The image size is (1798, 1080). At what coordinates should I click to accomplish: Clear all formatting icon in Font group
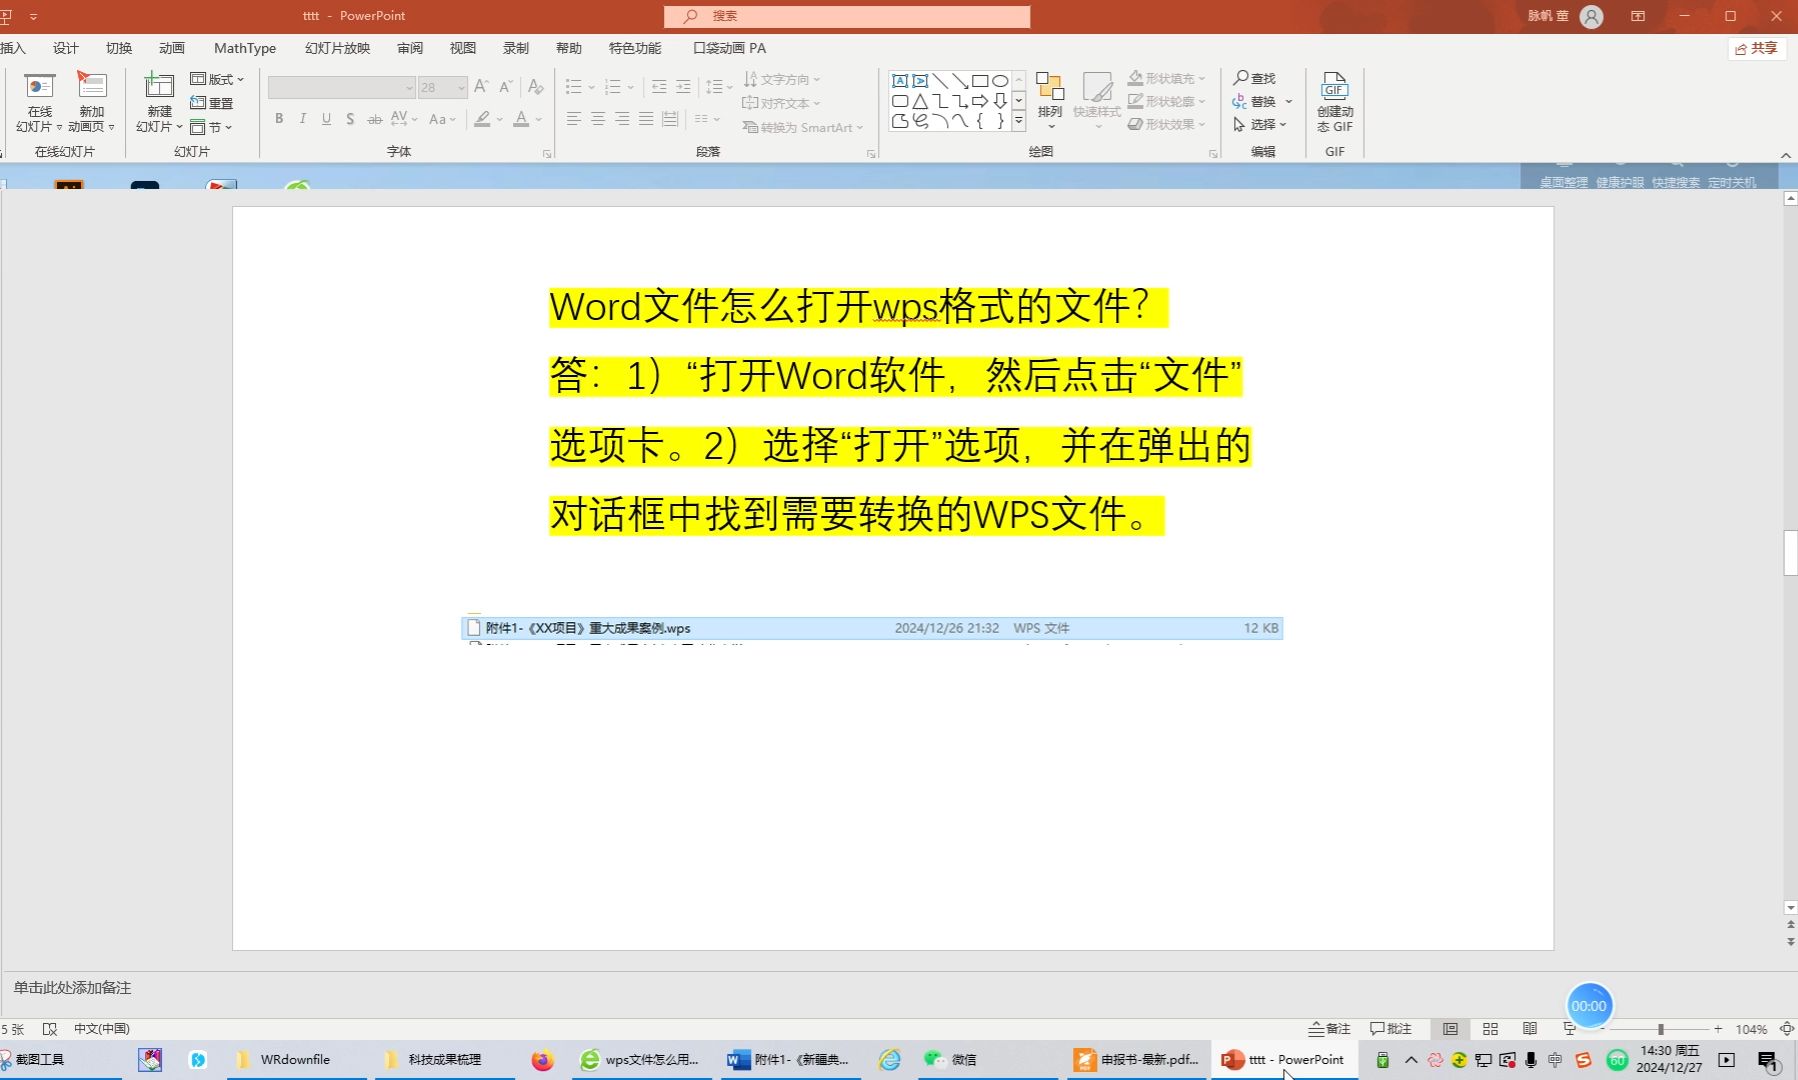536,87
